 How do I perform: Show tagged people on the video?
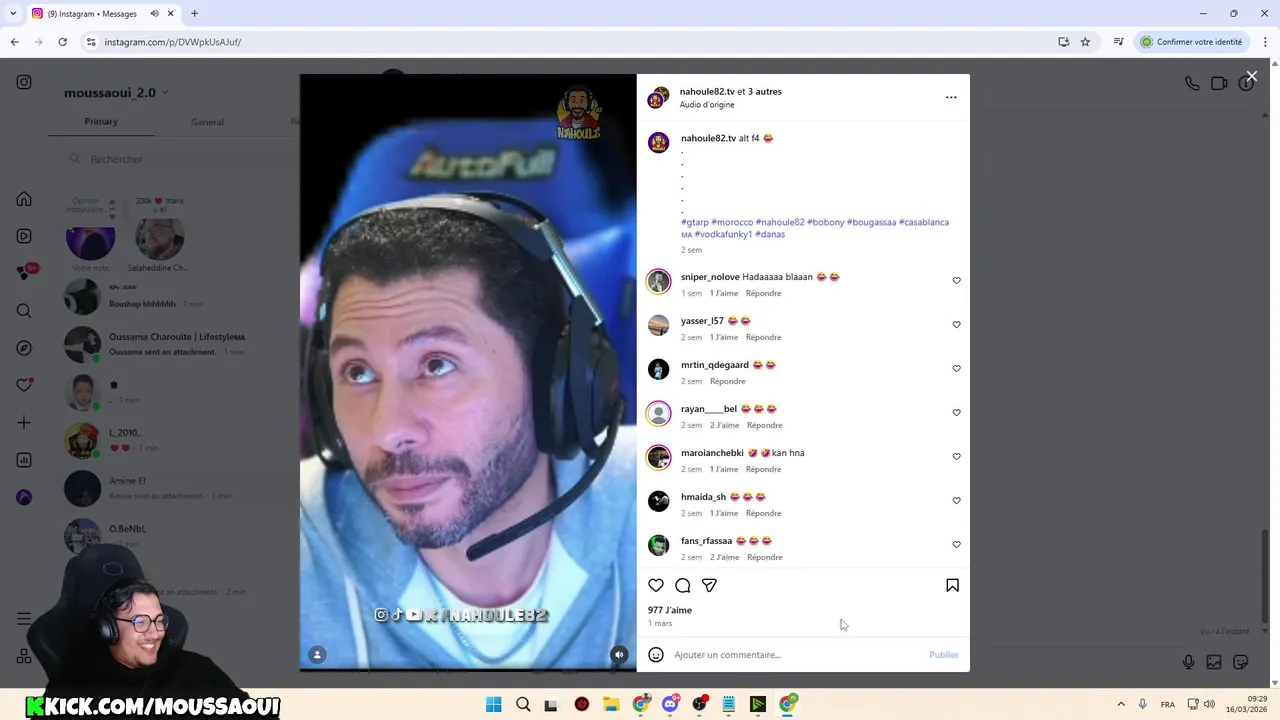317,655
